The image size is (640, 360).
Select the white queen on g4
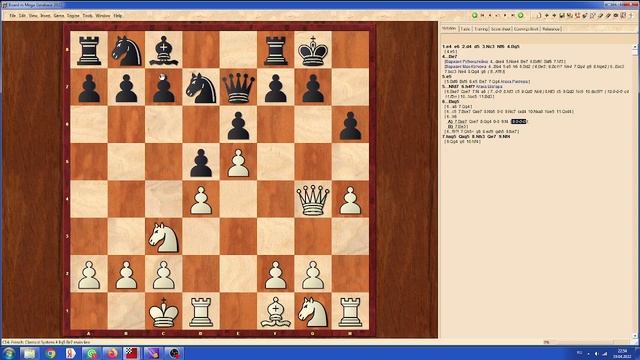tap(313, 199)
